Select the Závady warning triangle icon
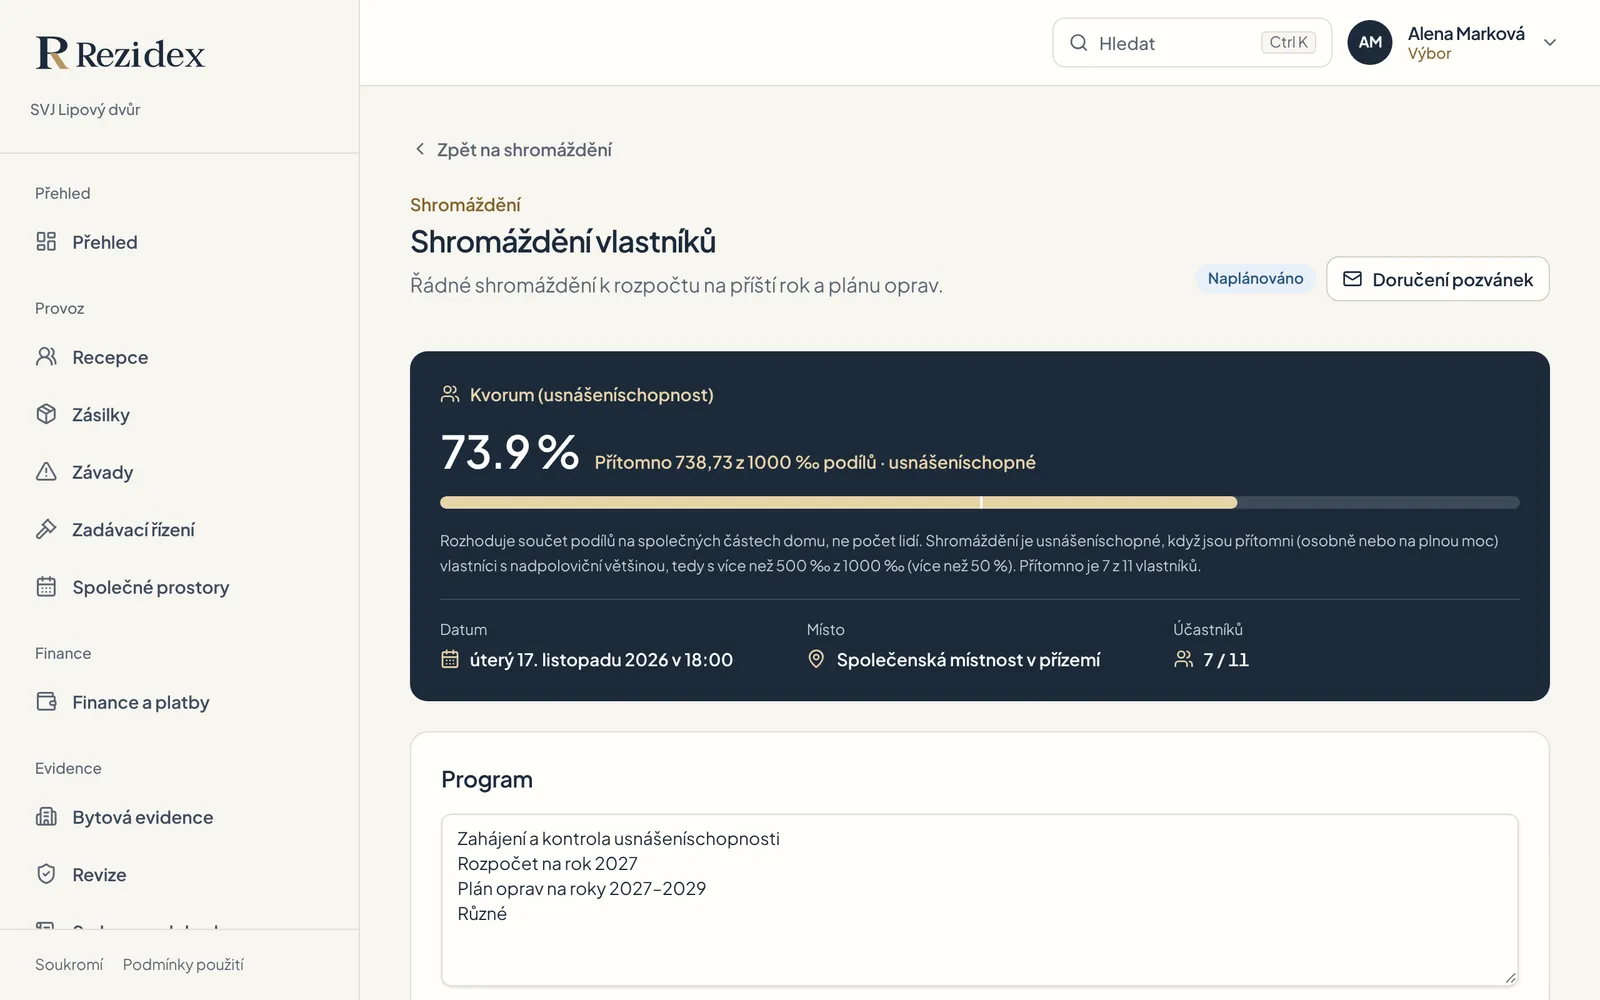The image size is (1600, 1000). [x=46, y=471]
